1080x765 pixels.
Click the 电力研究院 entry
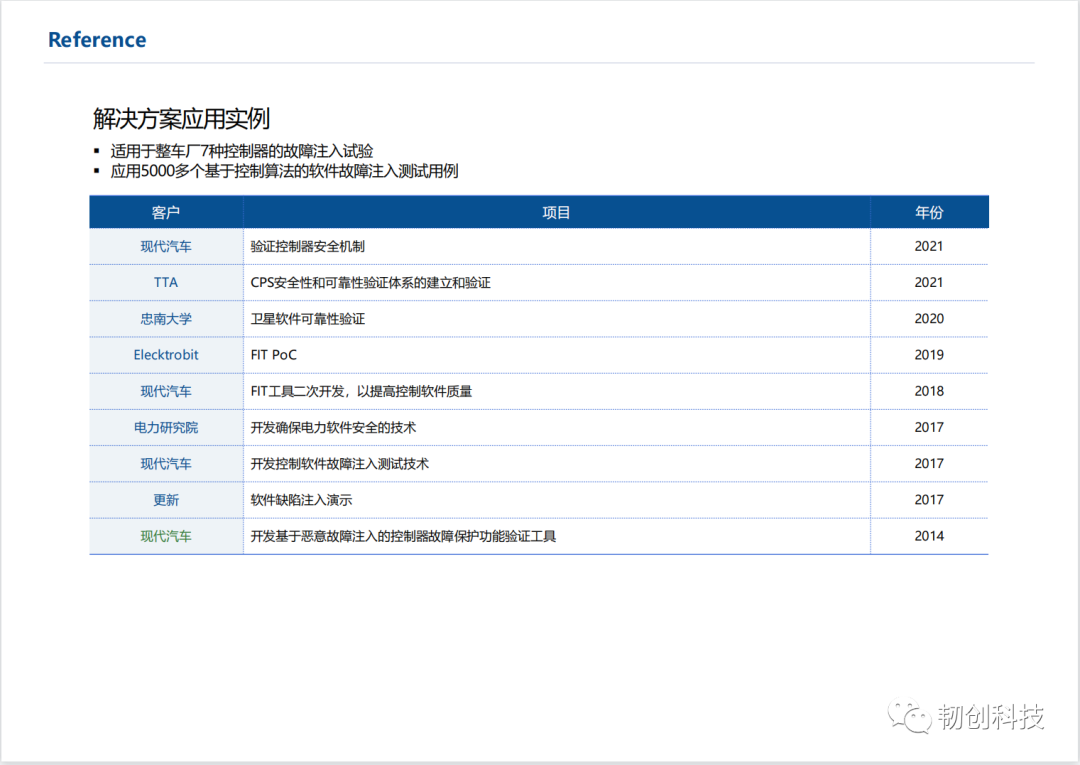(165, 427)
